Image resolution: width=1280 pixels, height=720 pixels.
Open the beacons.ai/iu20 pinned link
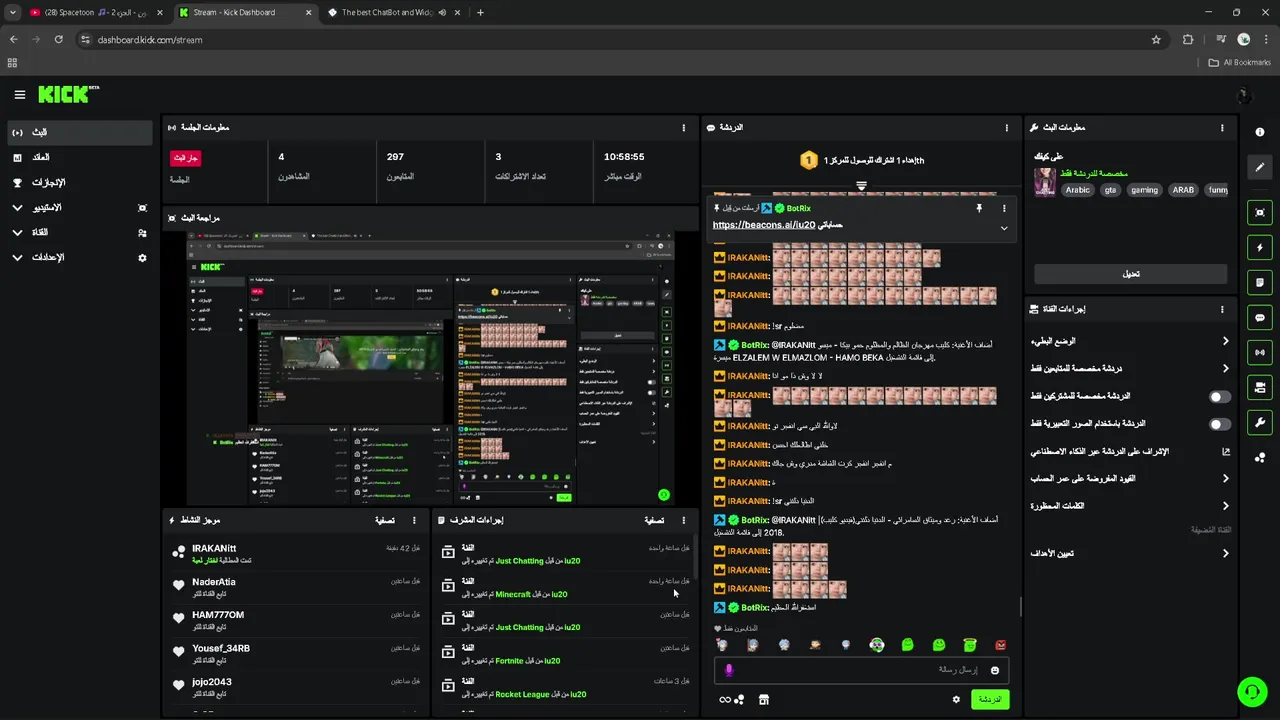pyautogui.click(x=763, y=225)
